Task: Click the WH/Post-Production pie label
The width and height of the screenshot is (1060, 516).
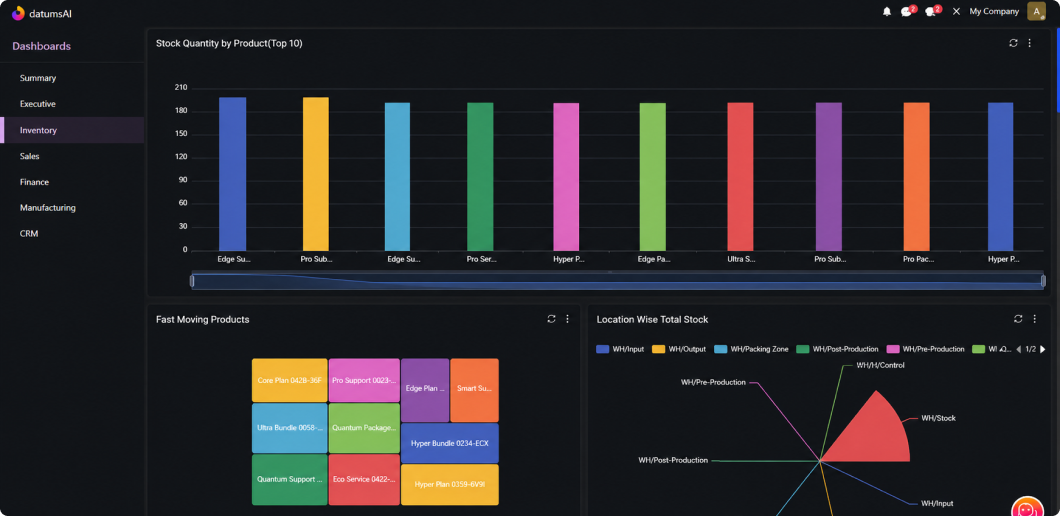Action: tap(673, 460)
